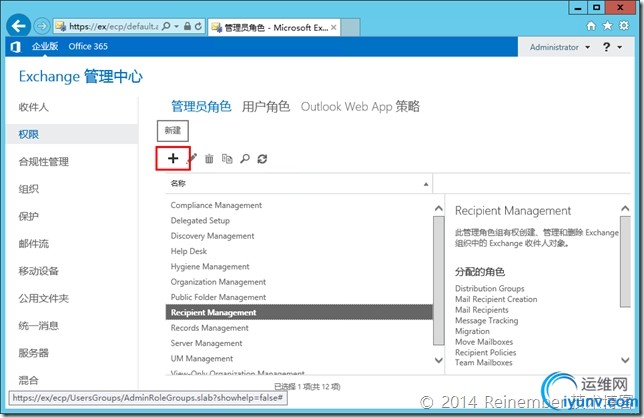This screenshot has width=644, height=418.
Task: Click Distribution Groups in assigned roles
Action: tap(490, 289)
